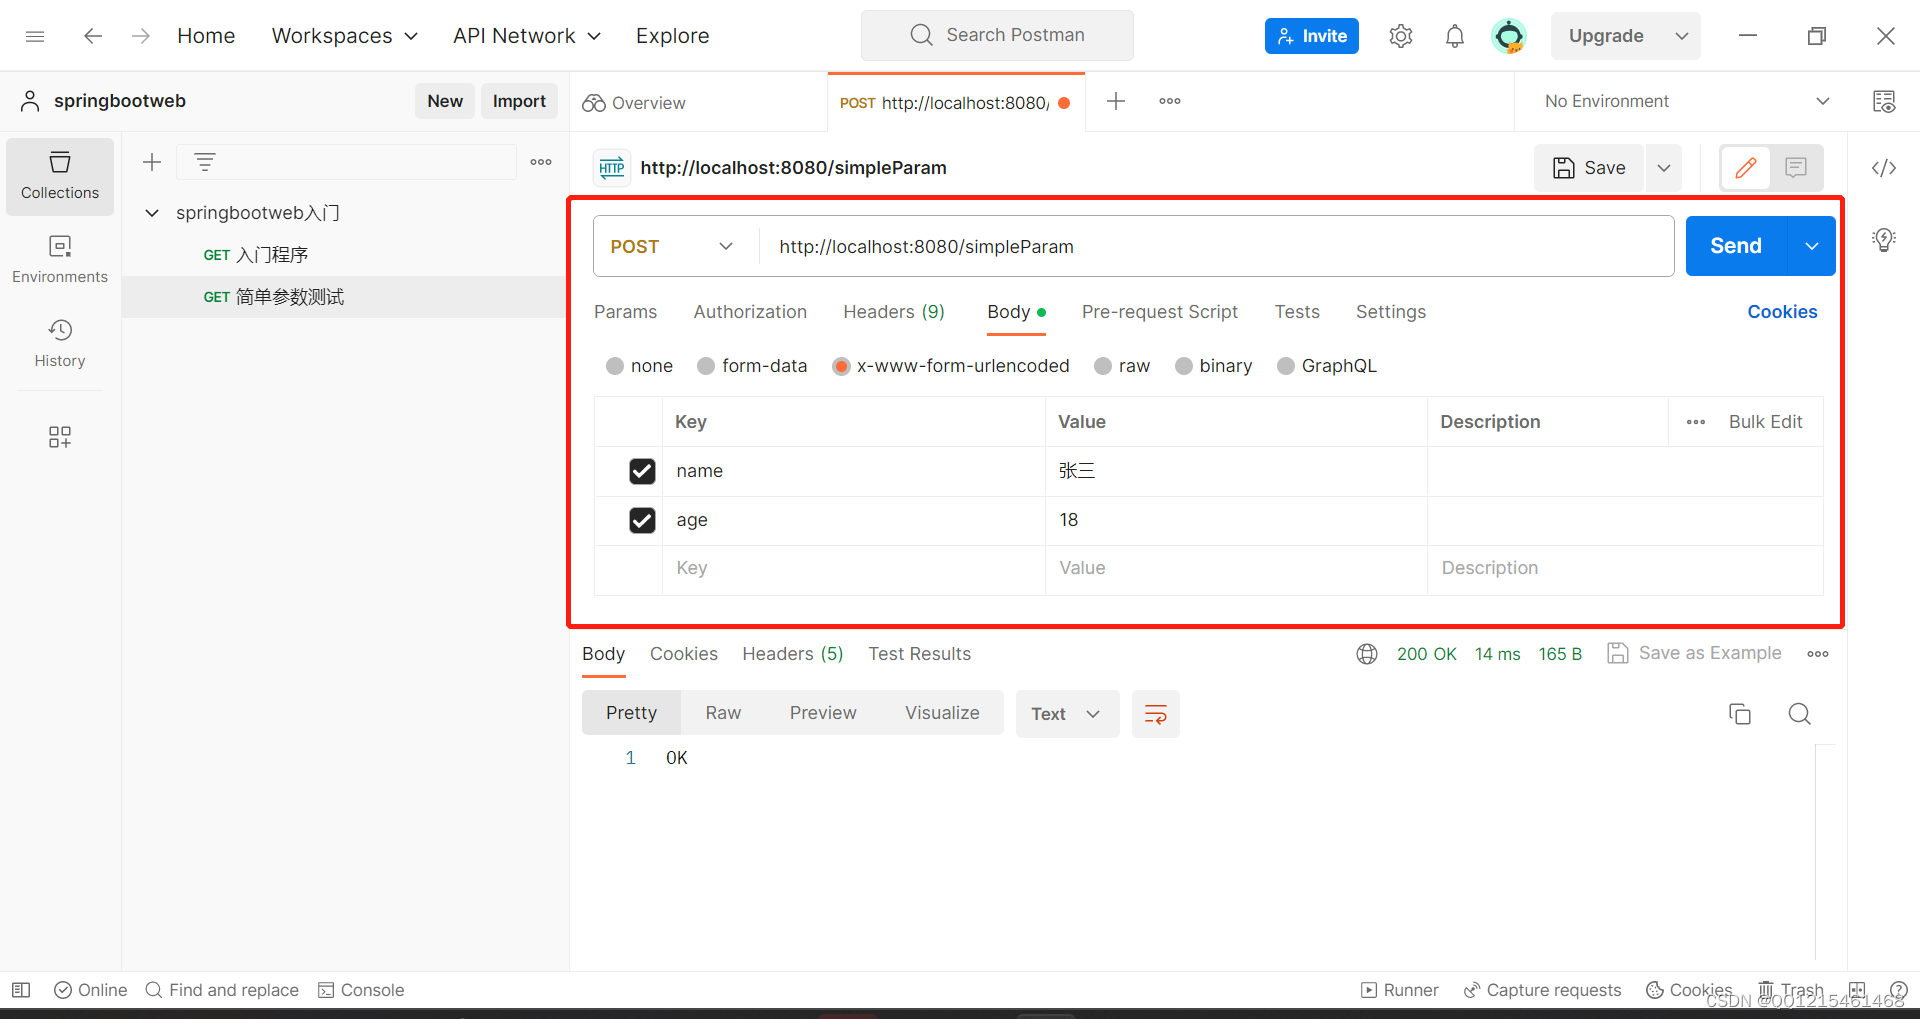The width and height of the screenshot is (1920, 1019).
Task: Select the raw body type
Action: tap(1103, 366)
